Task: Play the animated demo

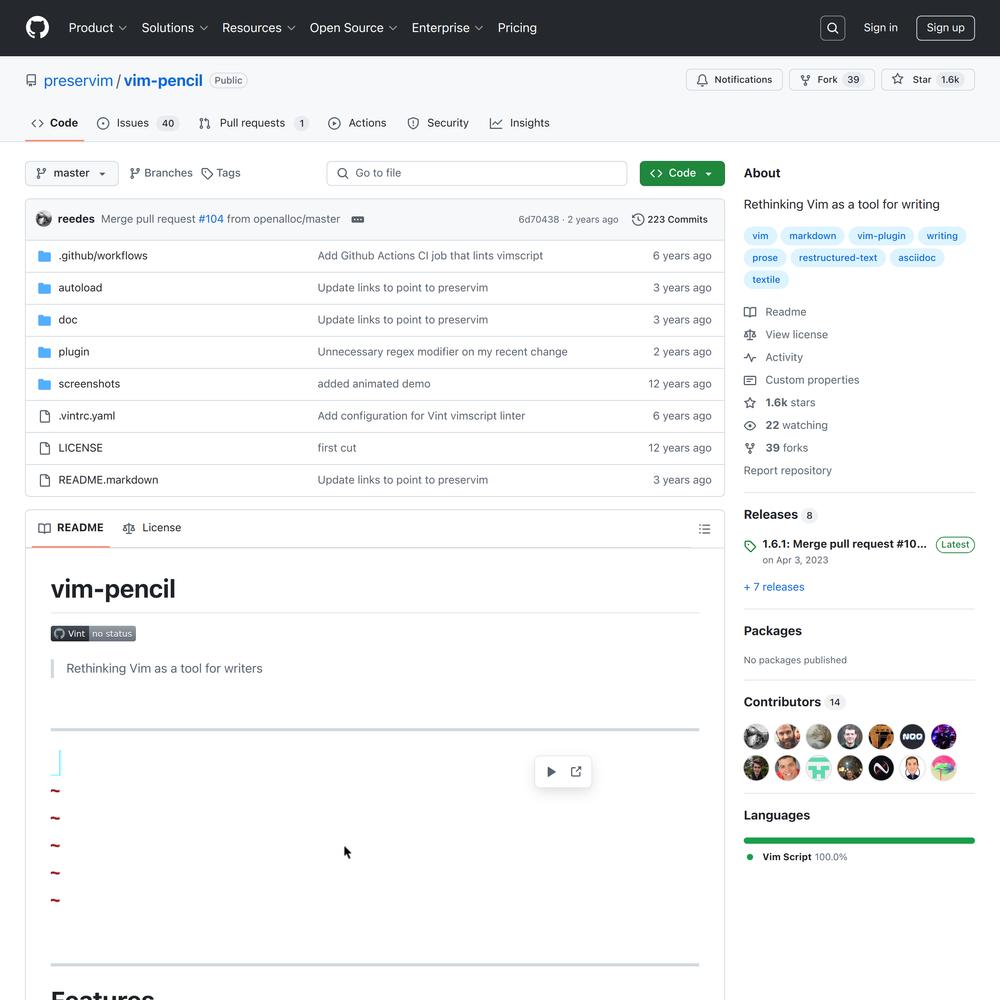Action: click(552, 772)
